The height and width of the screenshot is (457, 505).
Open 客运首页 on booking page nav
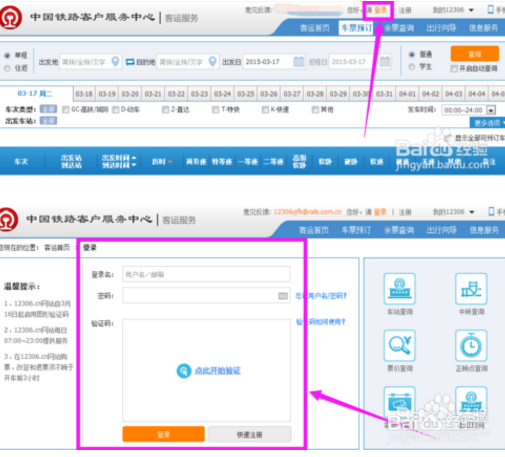click(315, 28)
